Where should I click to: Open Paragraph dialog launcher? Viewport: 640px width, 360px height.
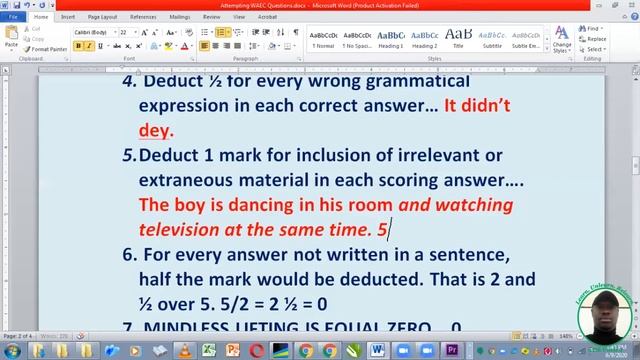299,59
